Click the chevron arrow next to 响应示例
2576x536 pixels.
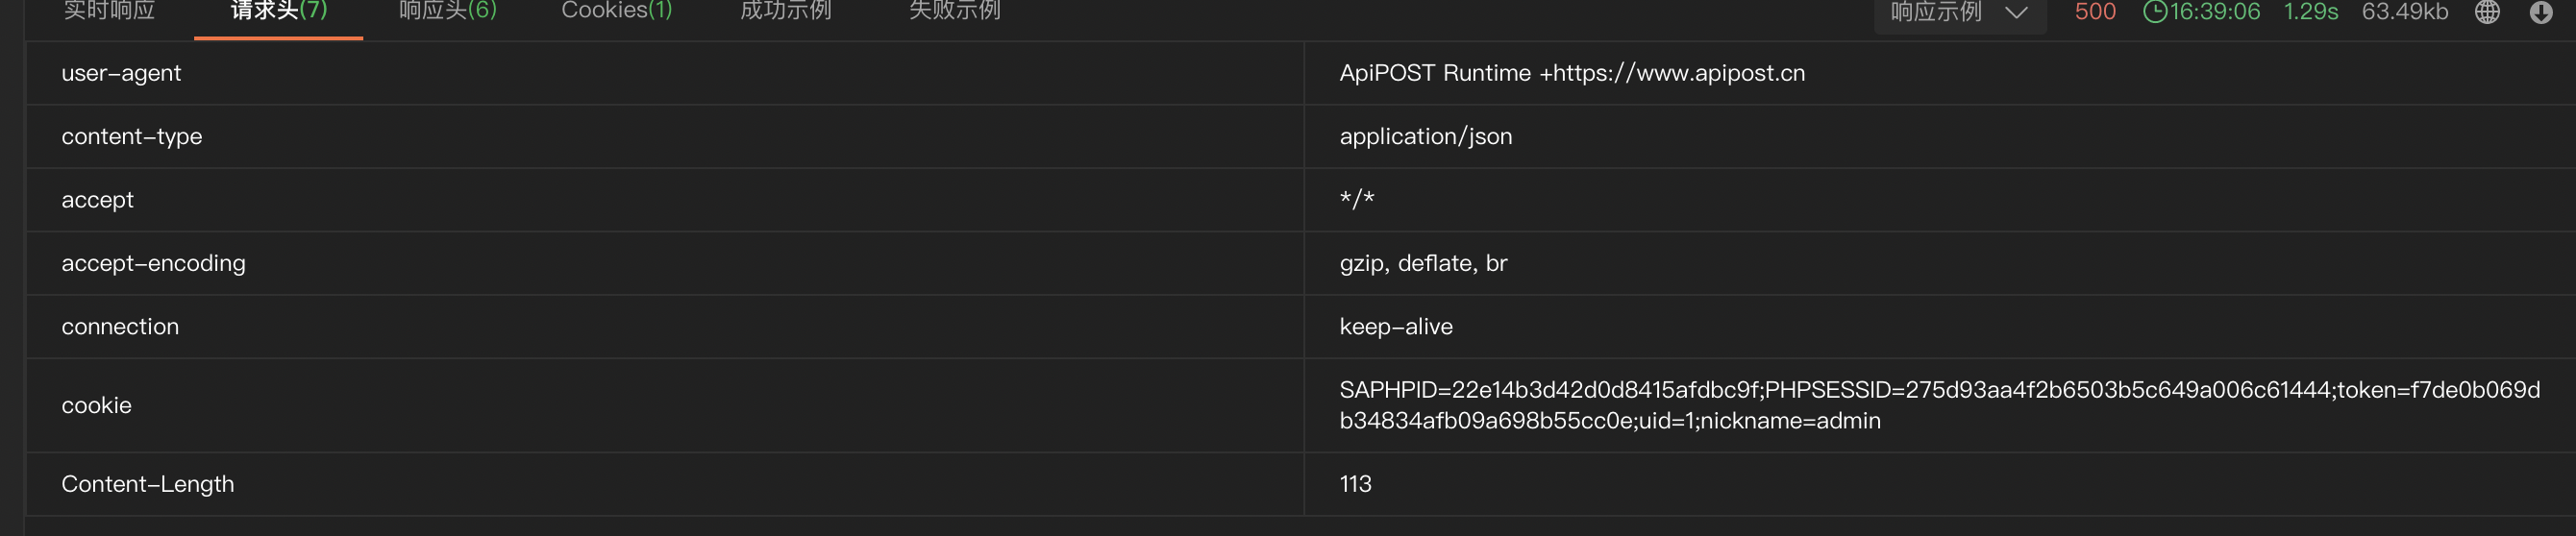click(2016, 12)
